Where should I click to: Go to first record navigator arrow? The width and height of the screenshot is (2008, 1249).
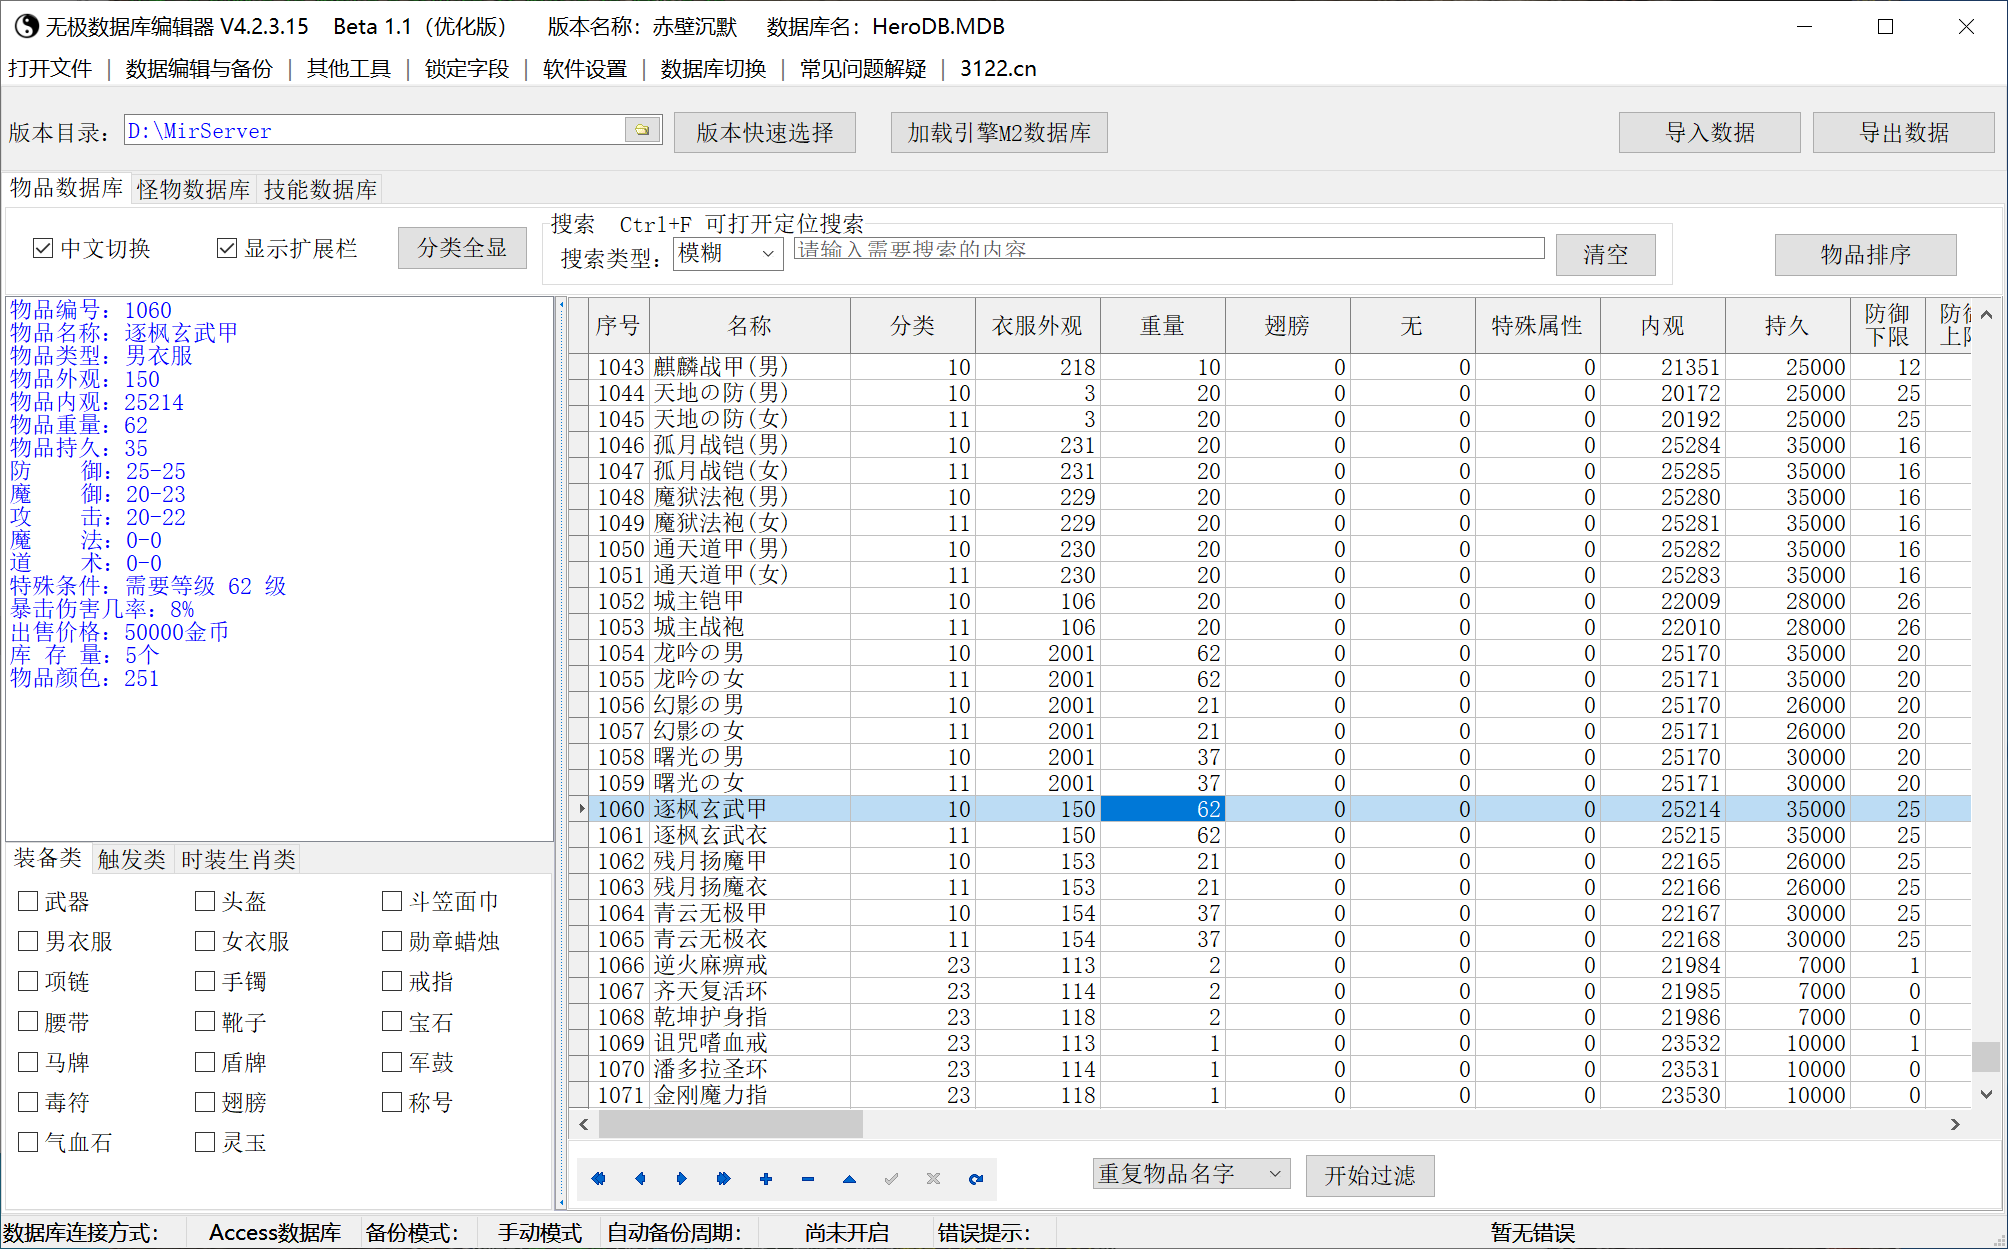pyautogui.click(x=598, y=1179)
